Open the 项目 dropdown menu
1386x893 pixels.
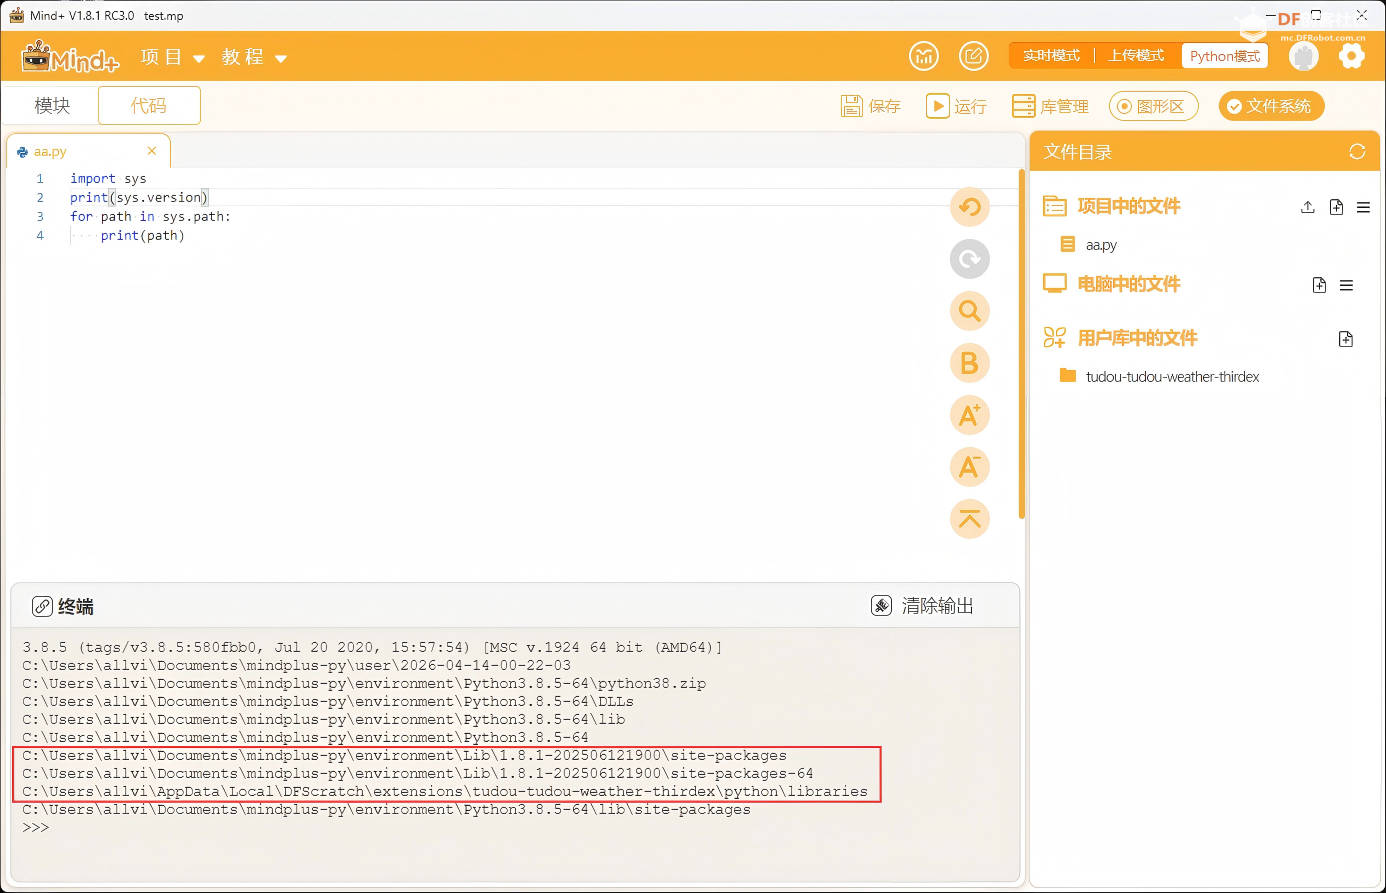click(171, 57)
